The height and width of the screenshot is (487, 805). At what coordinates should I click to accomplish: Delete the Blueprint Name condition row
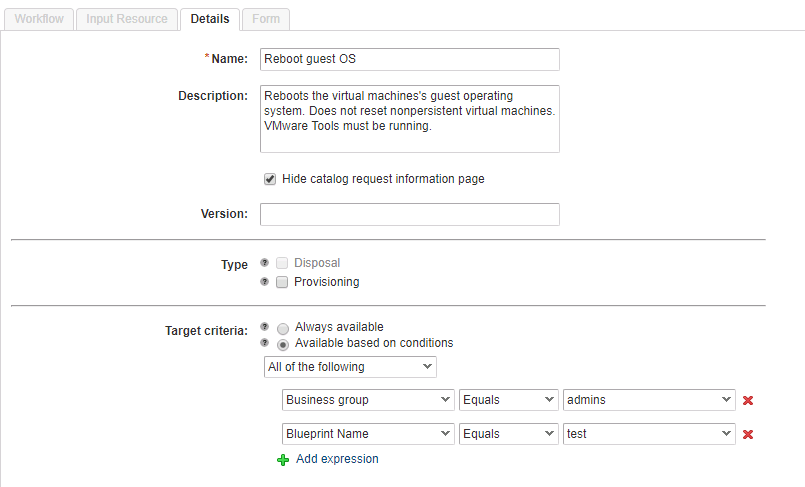coord(747,435)
